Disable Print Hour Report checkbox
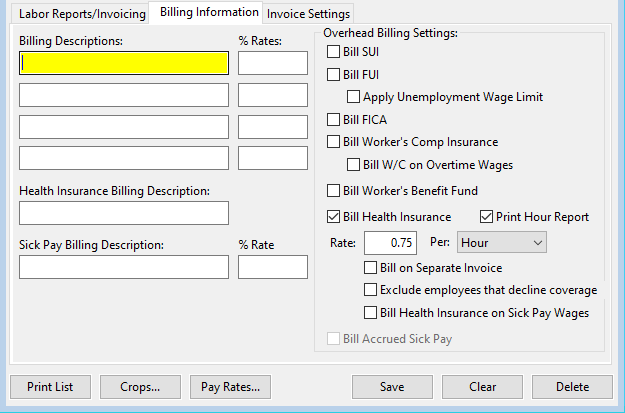Viewport: 625px width, 413px height. (x=487, y=217)
